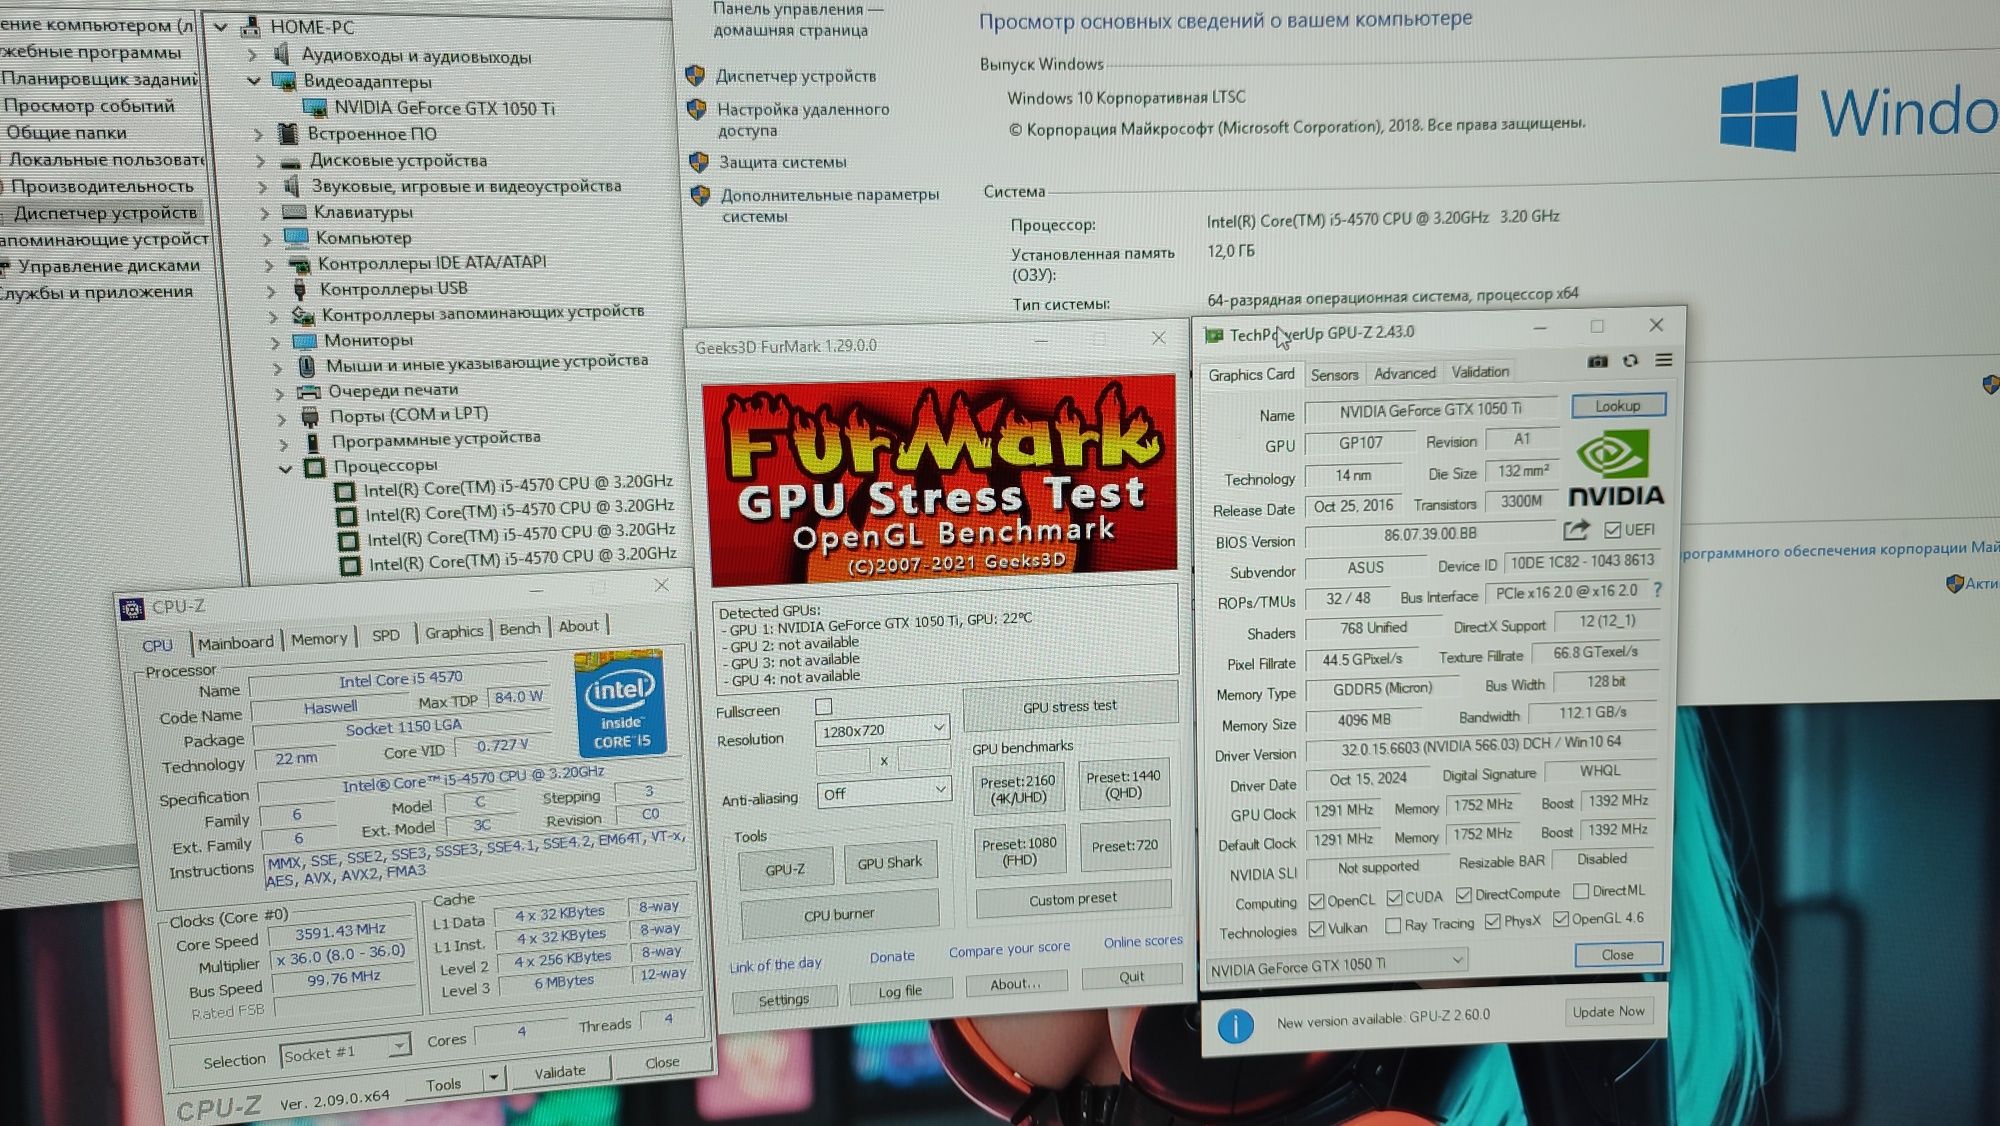Collapse the Видеоадаптеры tree node
The width and height of the screenshot is (2000, 1126).
coord(254,81)
